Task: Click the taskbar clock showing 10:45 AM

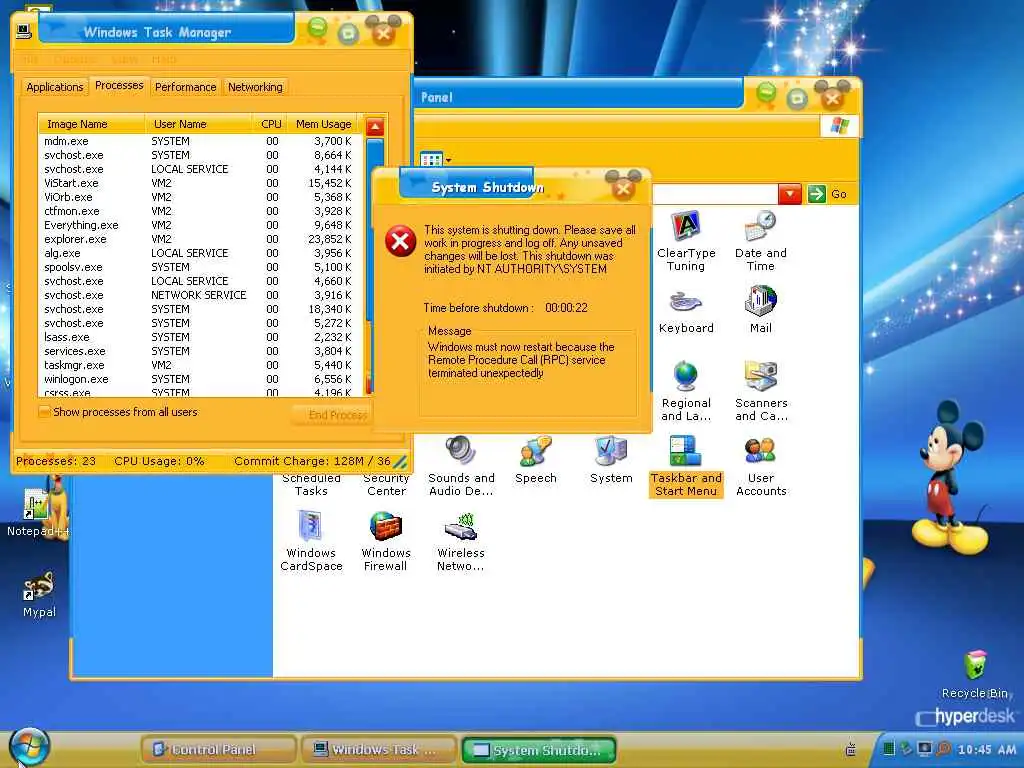Action: tap(986, 750)
